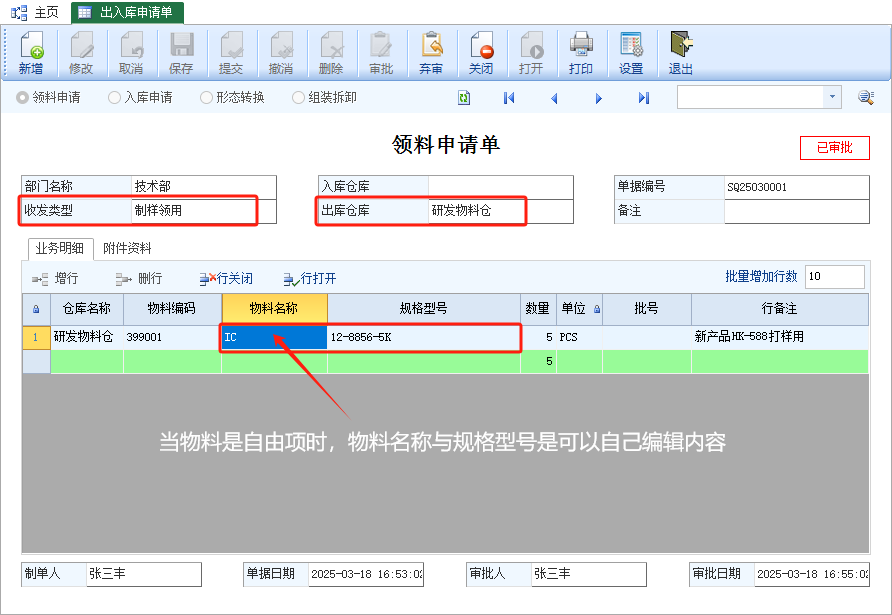This screenshot has width=892, height=615.
Task: Click the 研发物料仓 cell in row 1
Action: (x=87, y=337)
